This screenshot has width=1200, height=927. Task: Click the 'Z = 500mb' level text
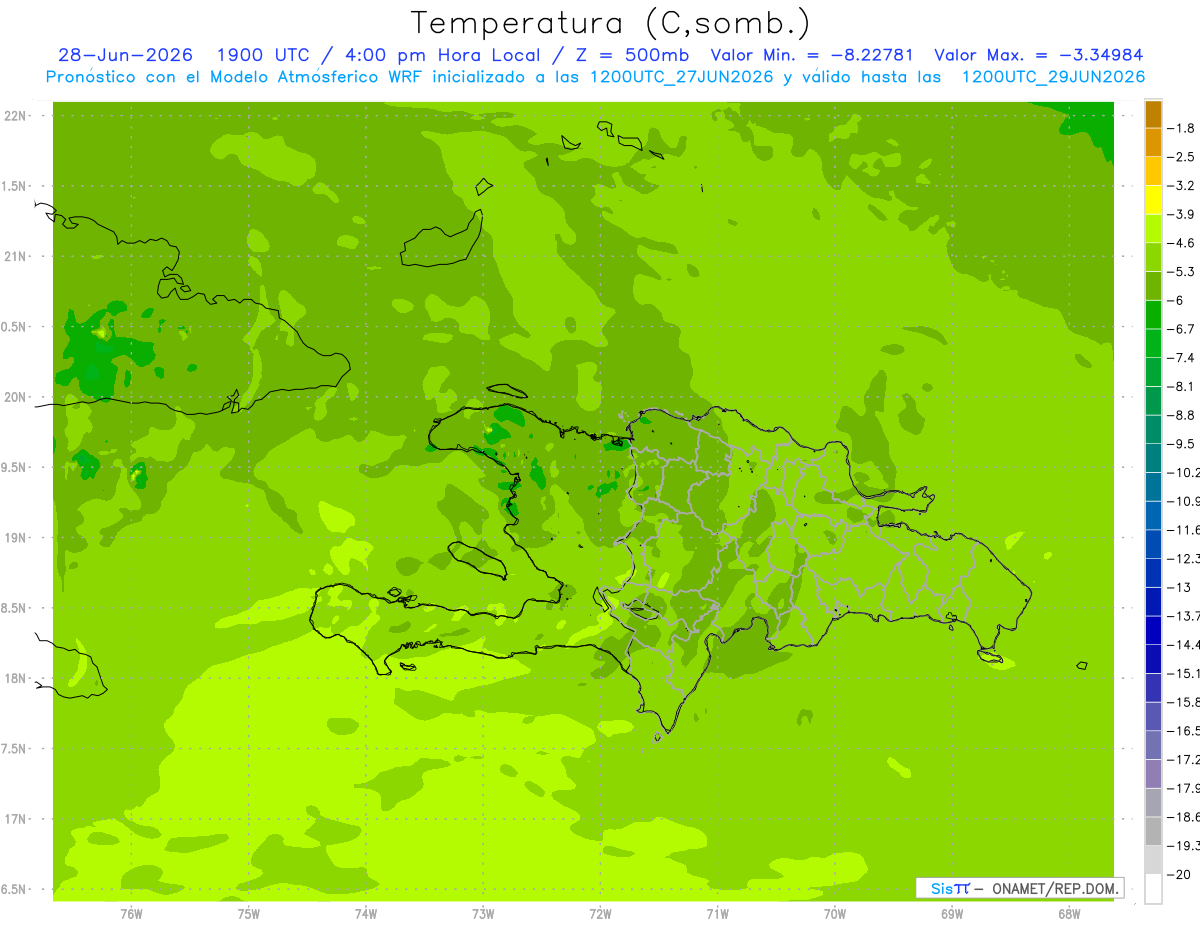tap(627, 55)
